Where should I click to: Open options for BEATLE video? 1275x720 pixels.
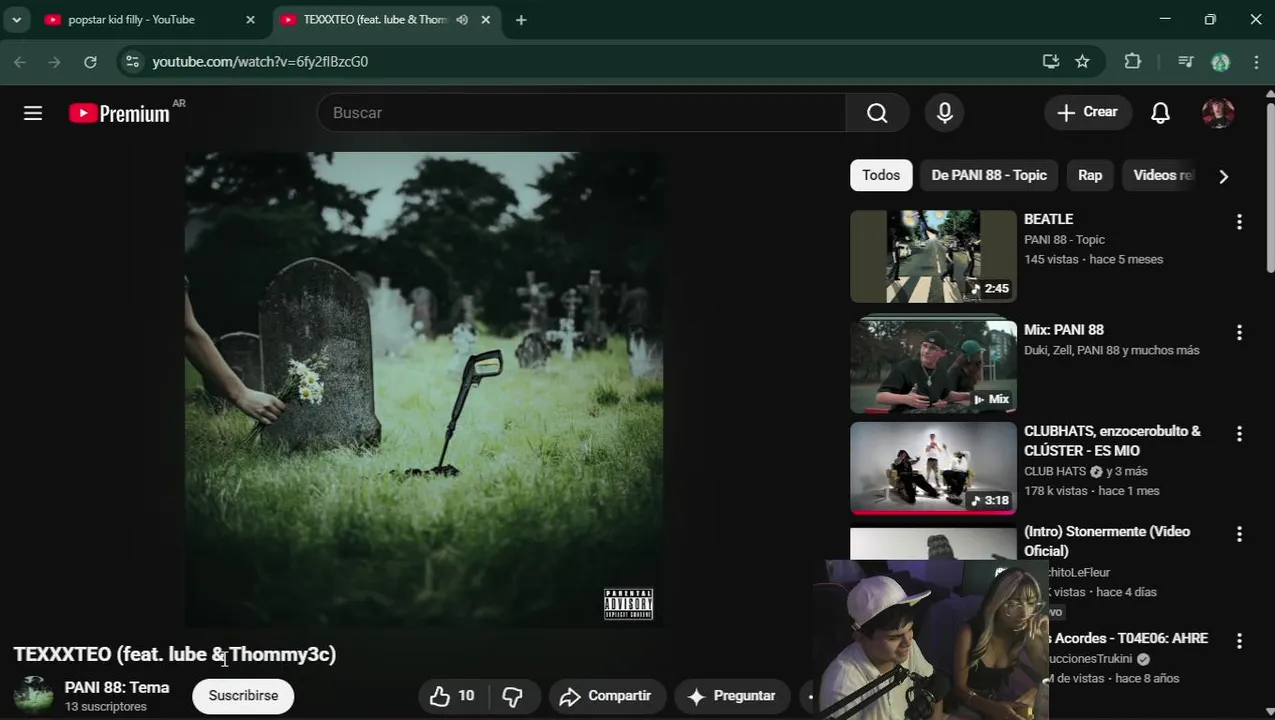point(1239,223)
